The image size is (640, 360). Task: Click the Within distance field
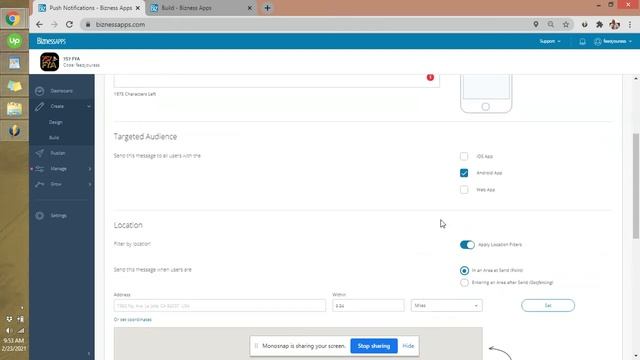tap(368, 306)
